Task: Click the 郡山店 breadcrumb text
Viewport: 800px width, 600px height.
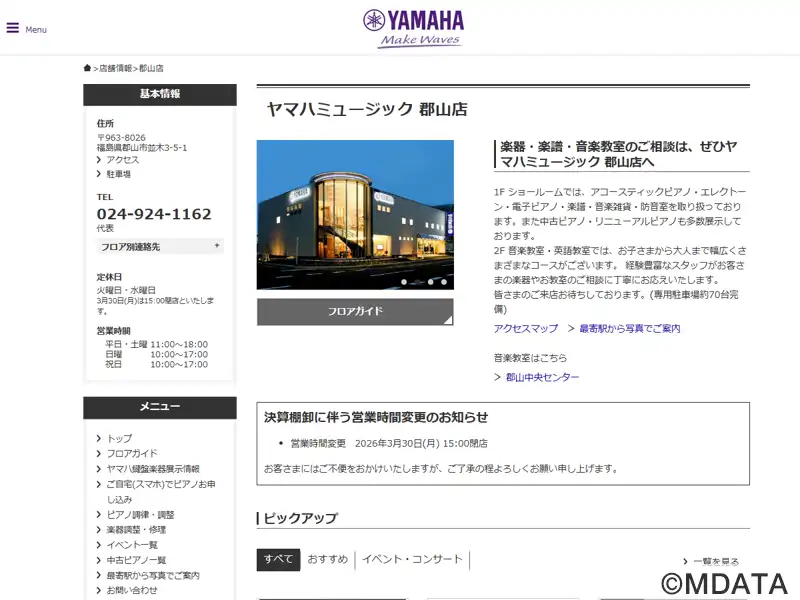Action: click(151, 68)
